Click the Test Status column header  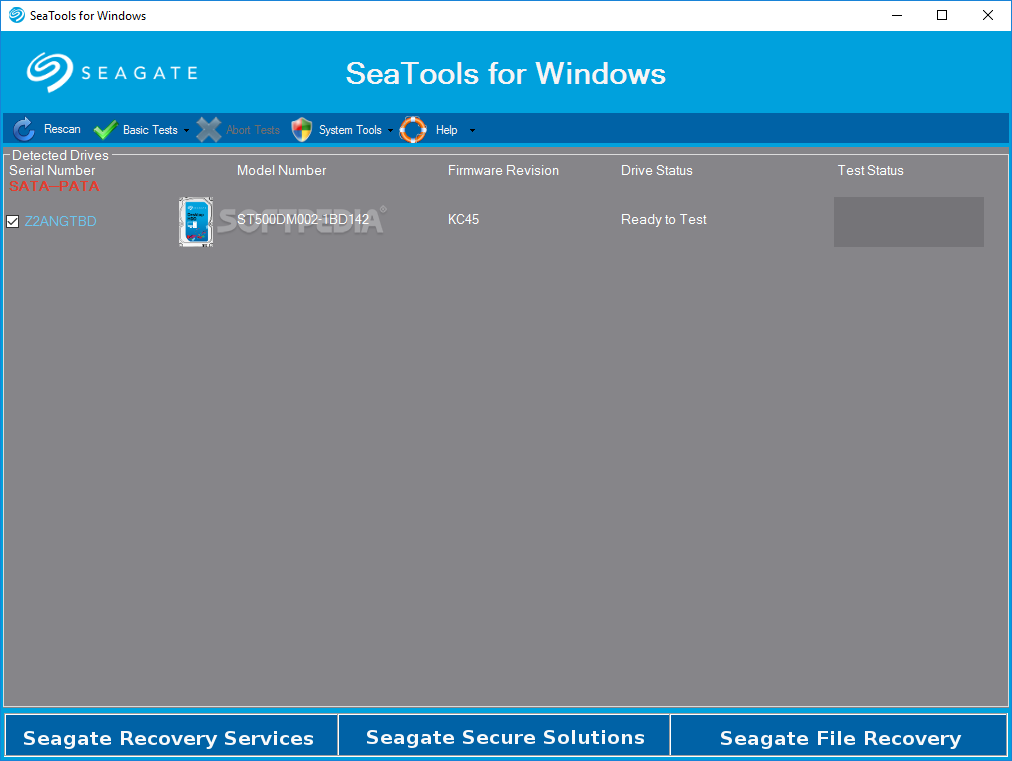870,170
